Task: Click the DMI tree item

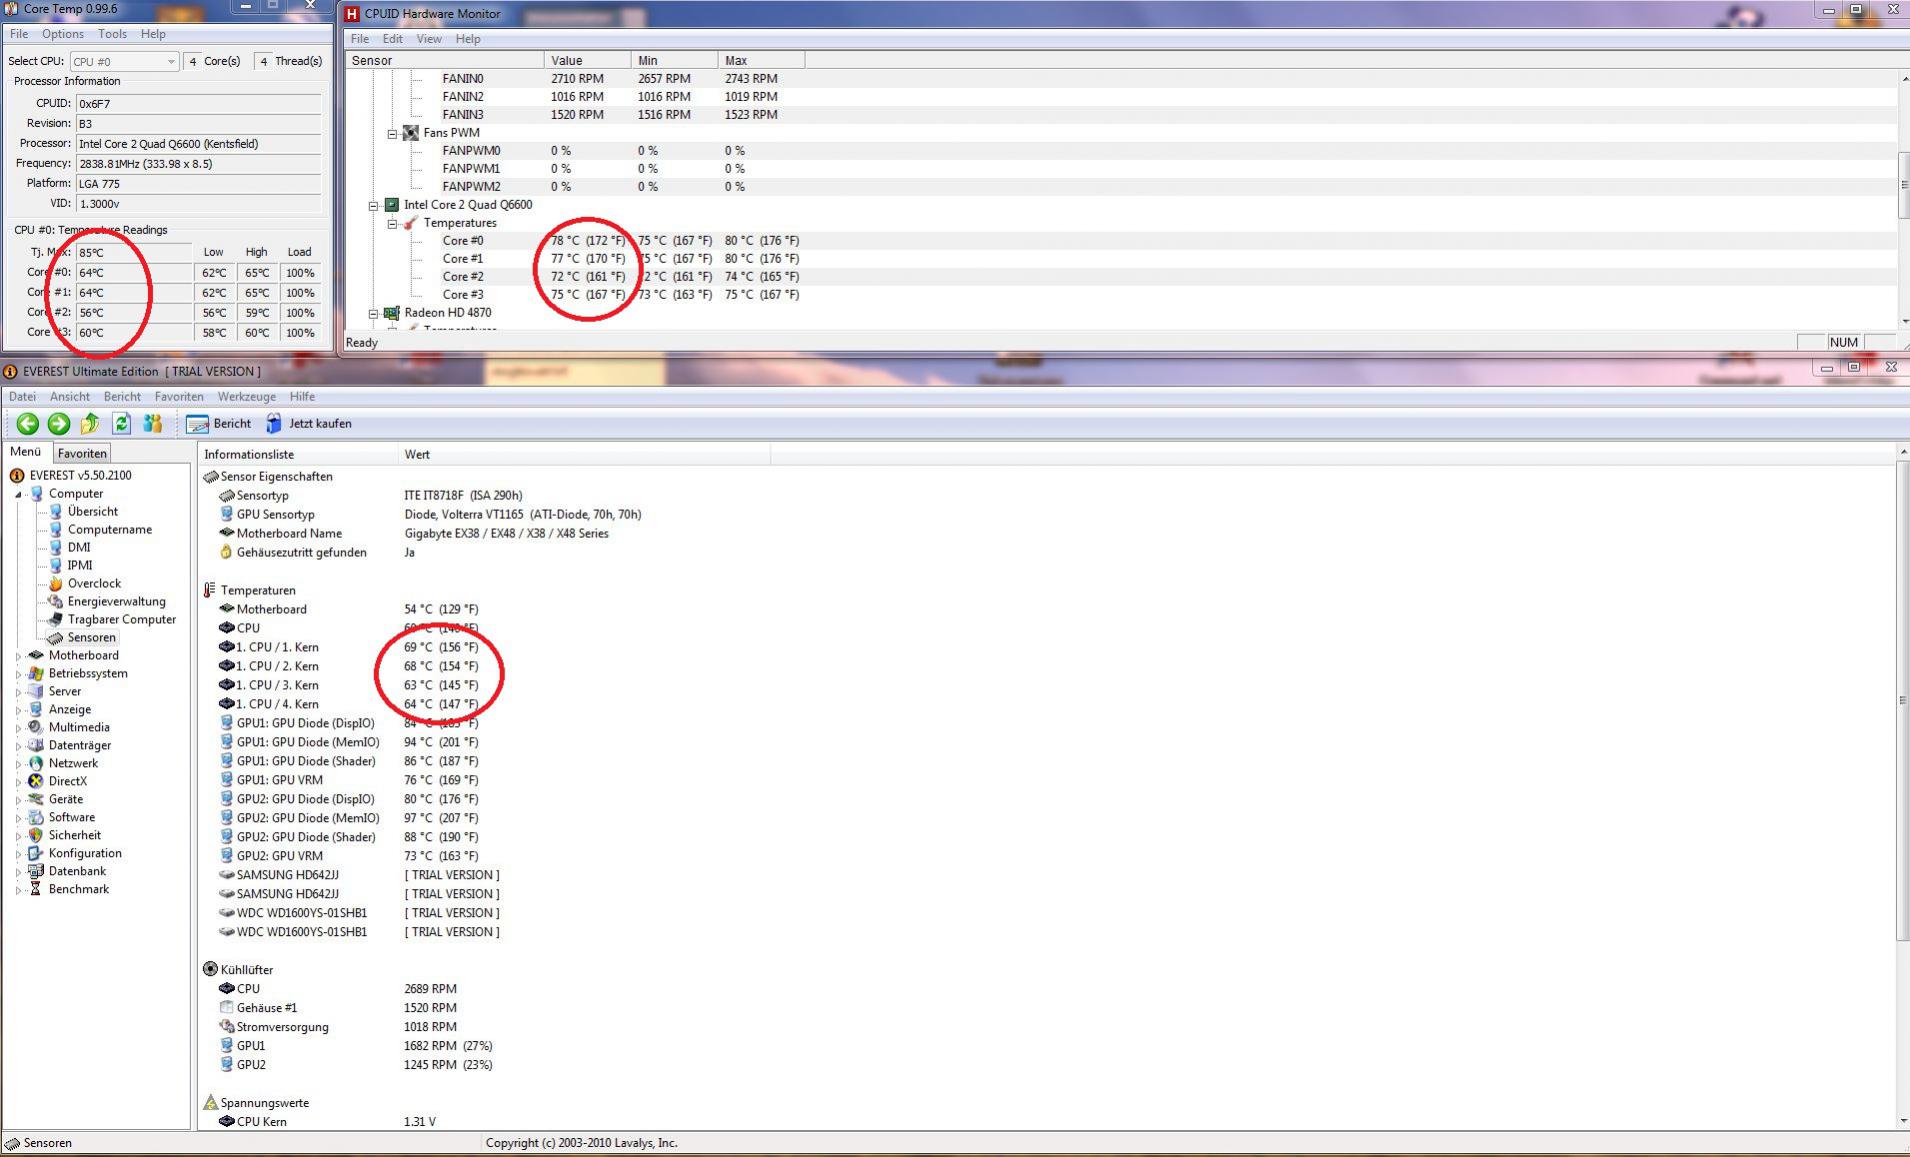Action: click(x=79, y=548)
